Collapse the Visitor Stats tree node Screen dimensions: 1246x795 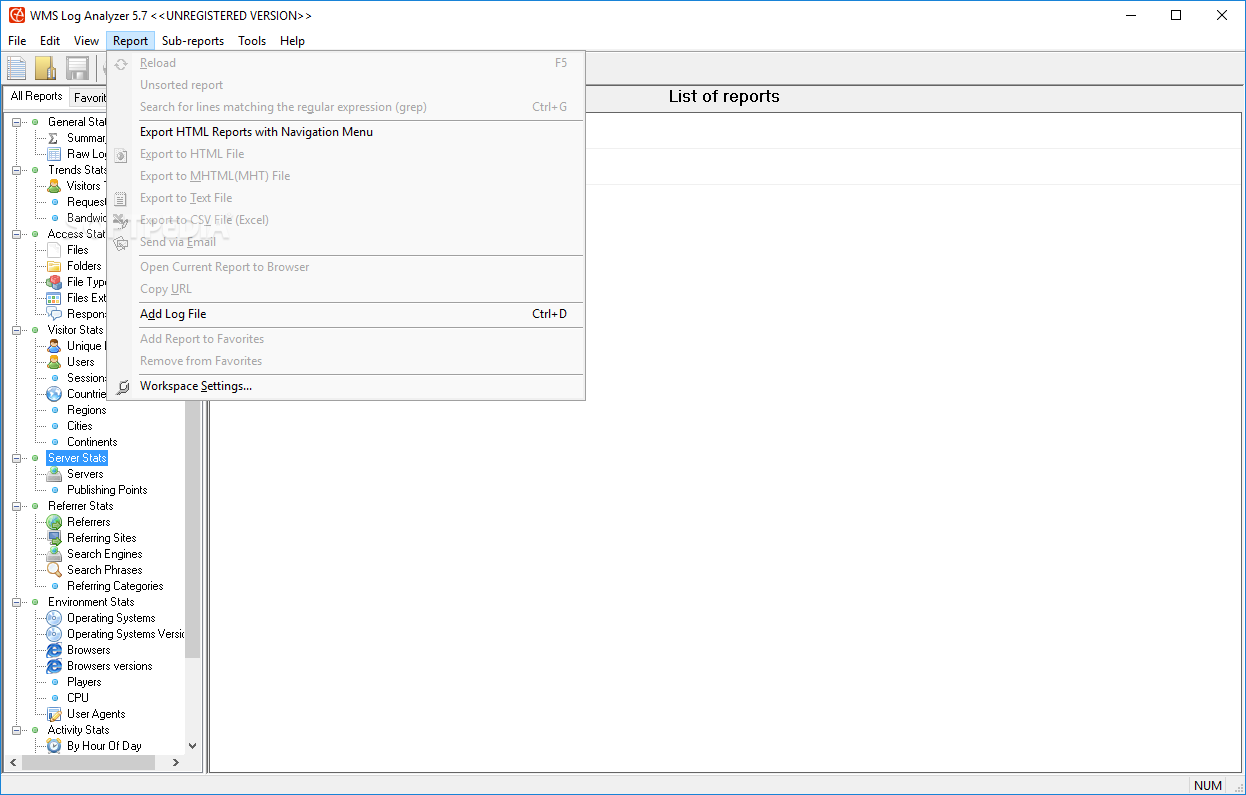17,330
